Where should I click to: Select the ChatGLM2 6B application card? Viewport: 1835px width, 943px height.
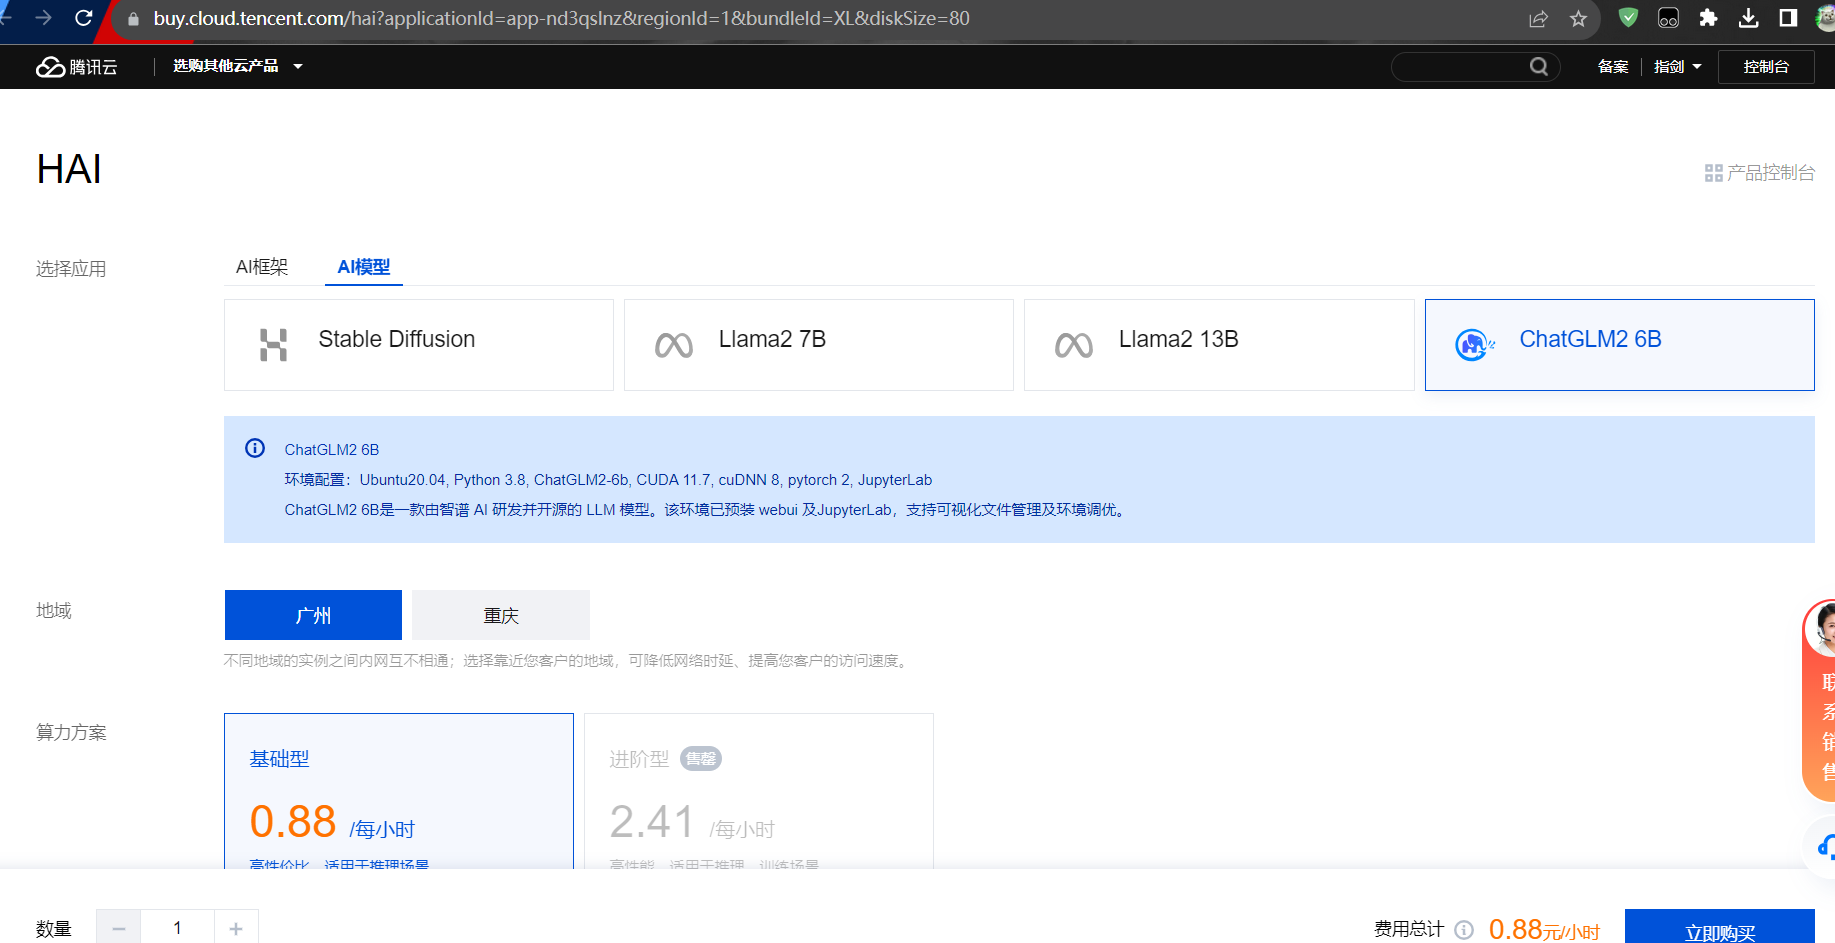(x=1620, y=345)
